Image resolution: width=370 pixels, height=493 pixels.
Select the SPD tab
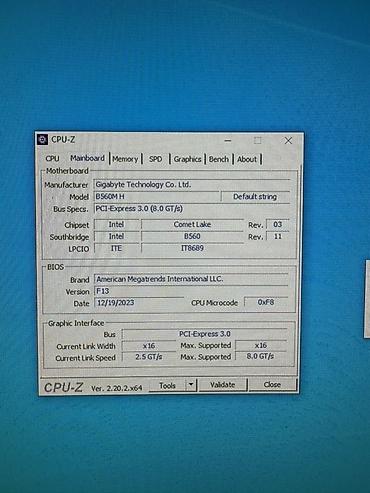click(x=155, y=159)
